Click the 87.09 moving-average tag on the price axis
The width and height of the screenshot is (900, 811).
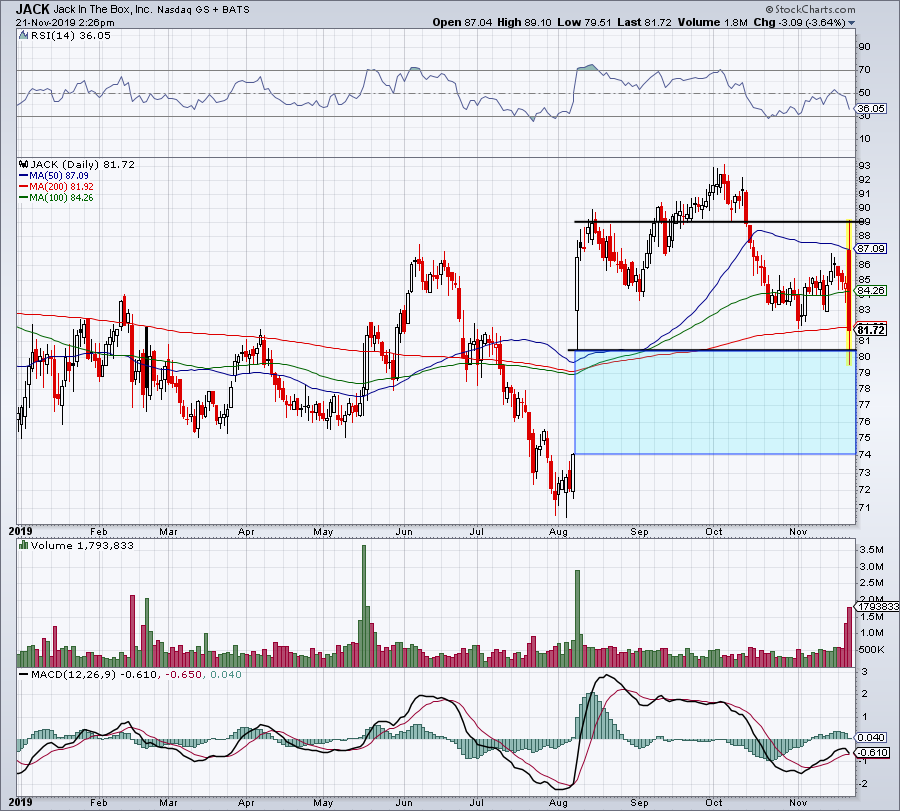tap(871, 249)
